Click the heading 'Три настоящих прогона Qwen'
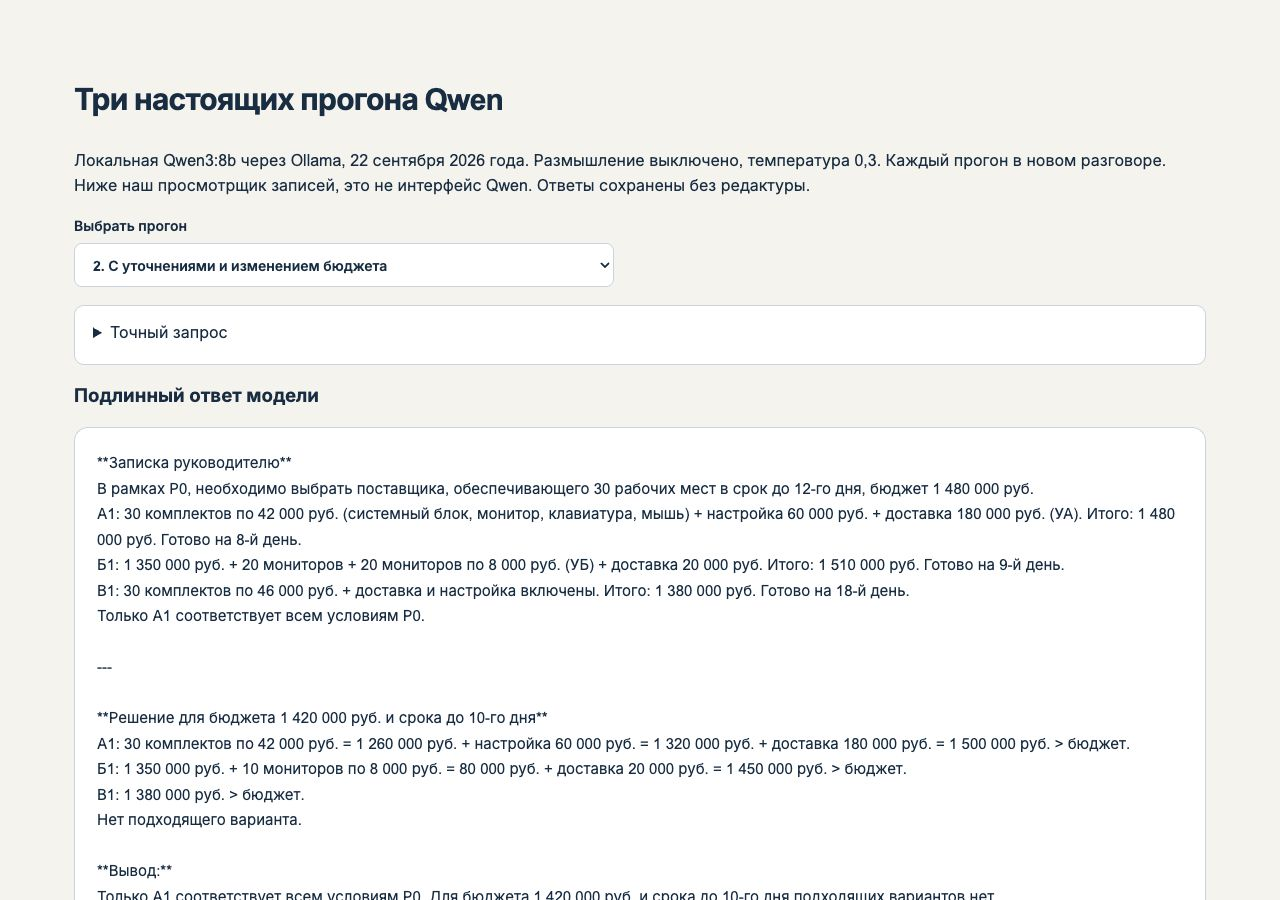Screen dimensions: 1280x900 (x=288, y=100)
